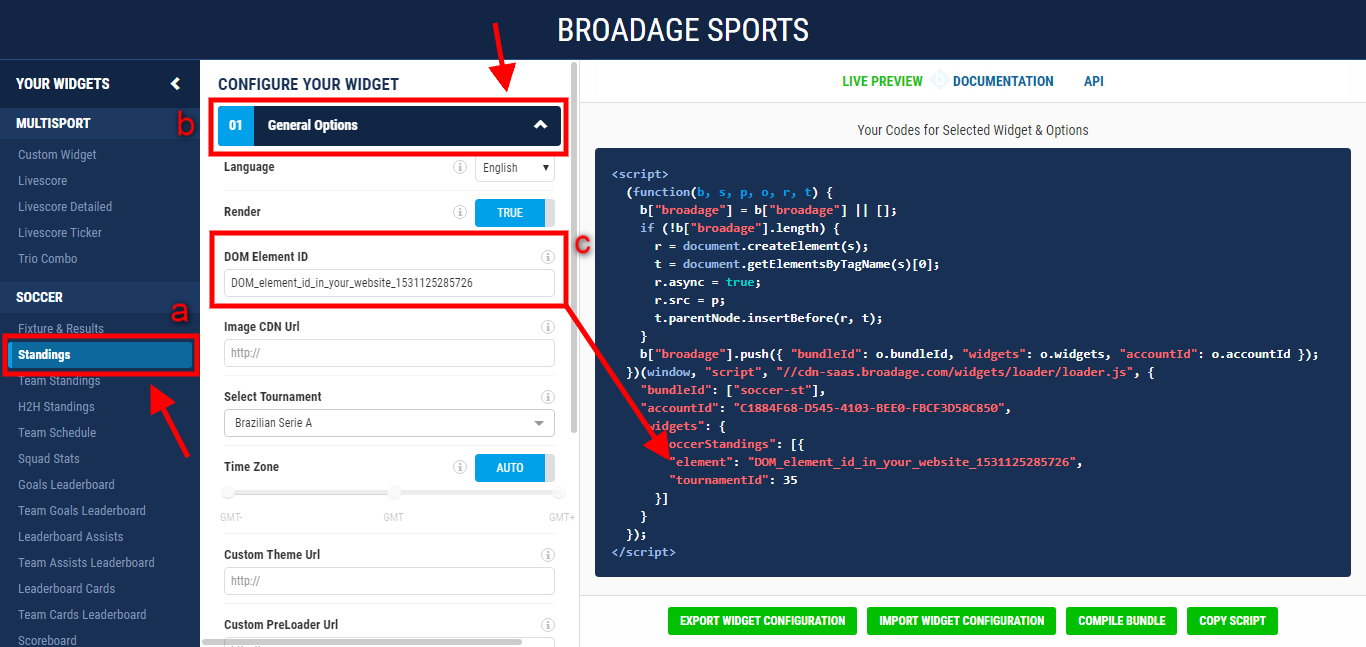Click the Image CDN Url info icon
This screenshot has width=1366, height=647.
548,327
